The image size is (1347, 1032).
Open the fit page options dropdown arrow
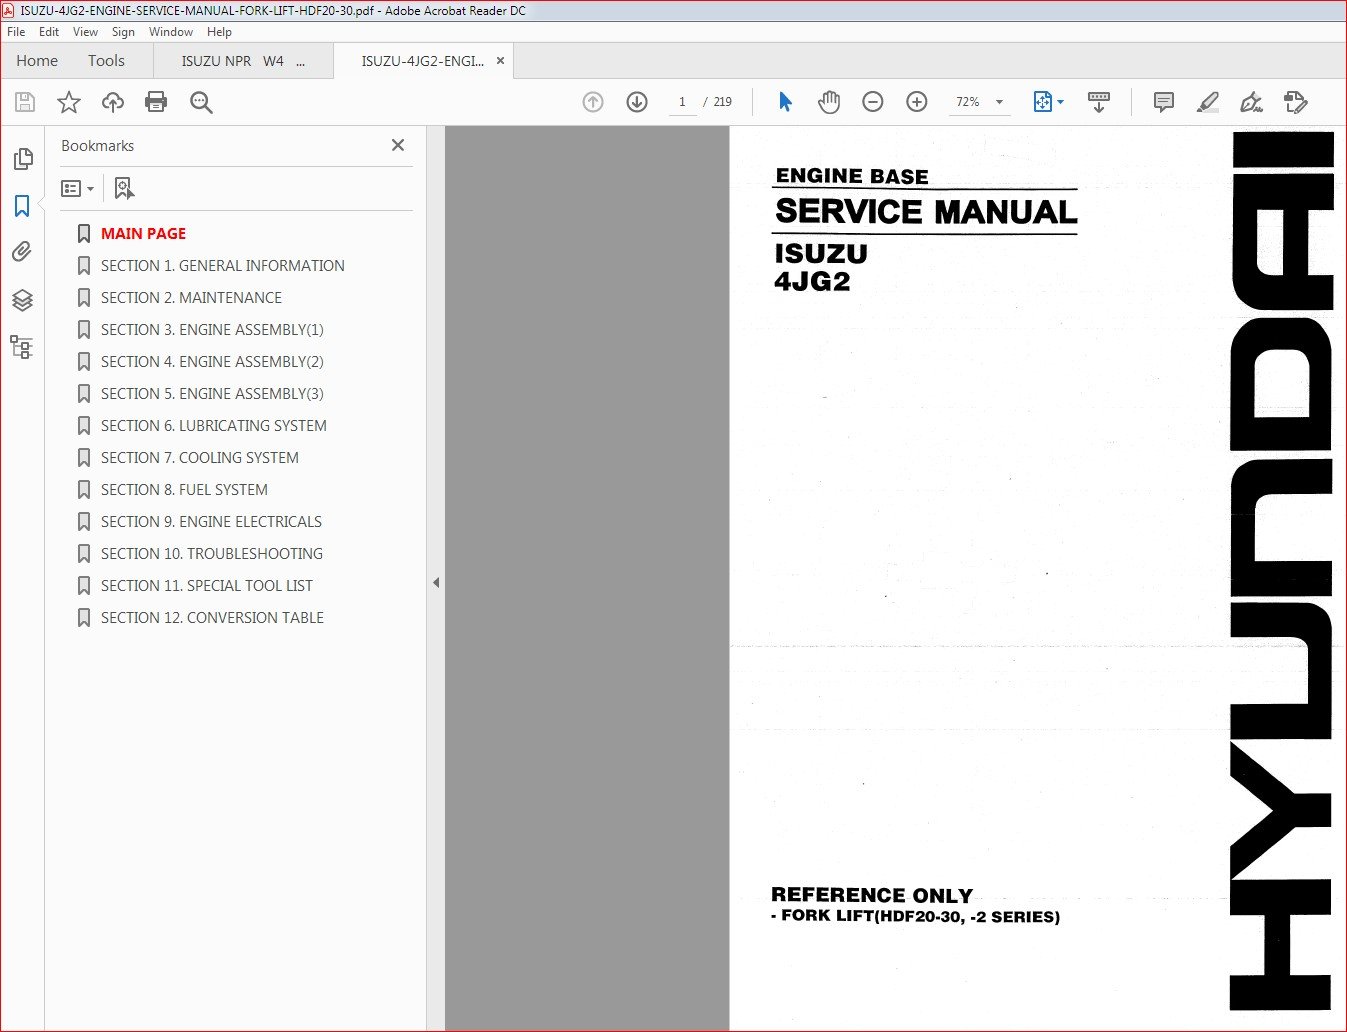point(1060,102)
